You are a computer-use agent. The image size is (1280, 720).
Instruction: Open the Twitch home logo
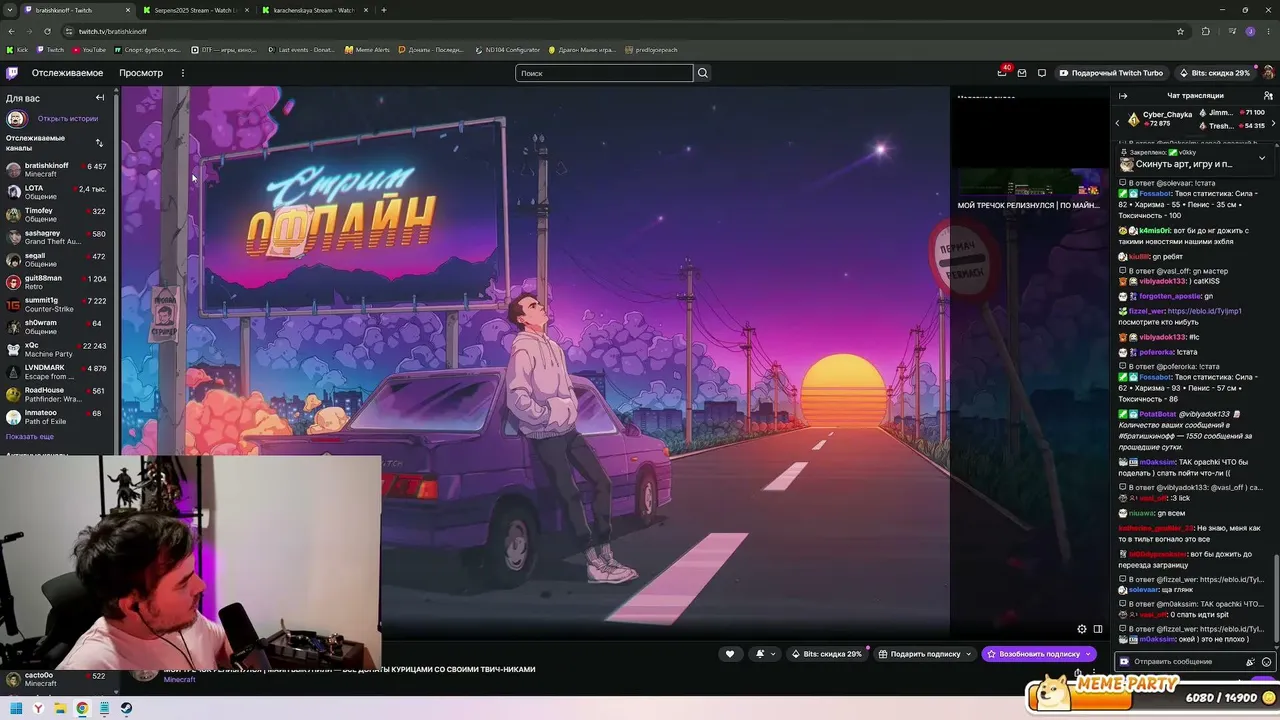click(x=12, y=73)
